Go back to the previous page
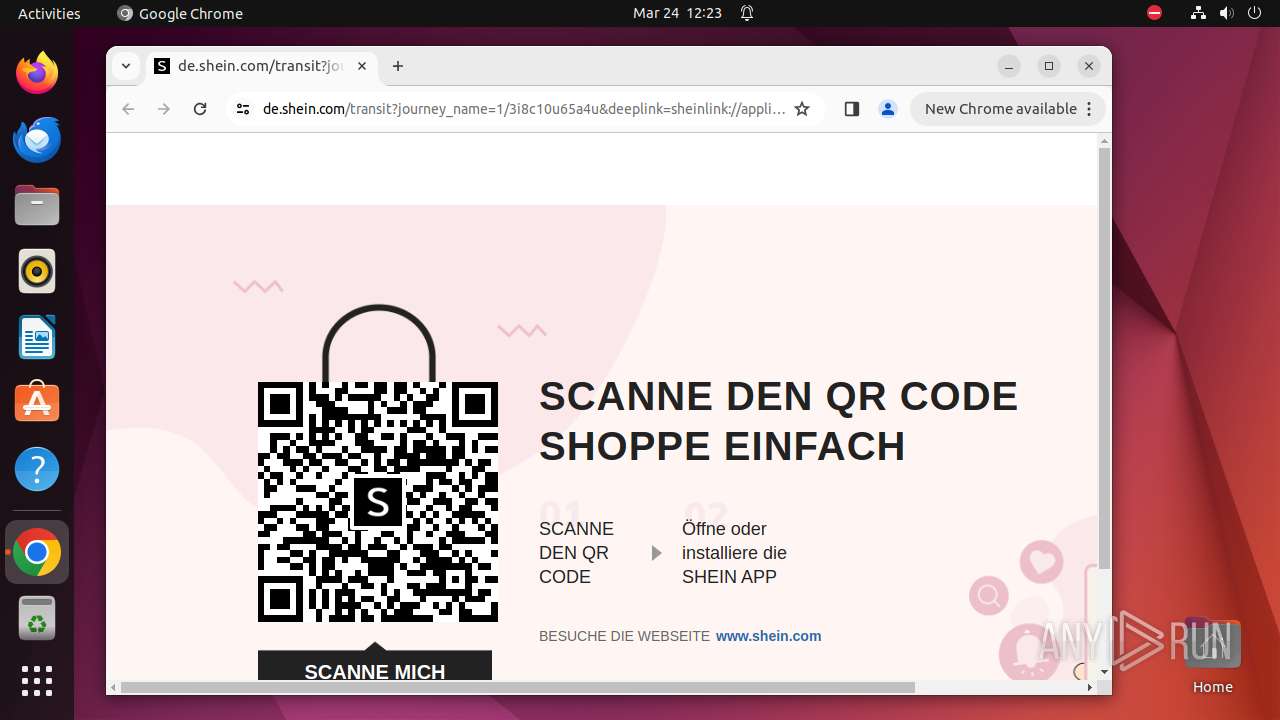The width and height of the screenshot is (1280, 720). pos(128,109)
